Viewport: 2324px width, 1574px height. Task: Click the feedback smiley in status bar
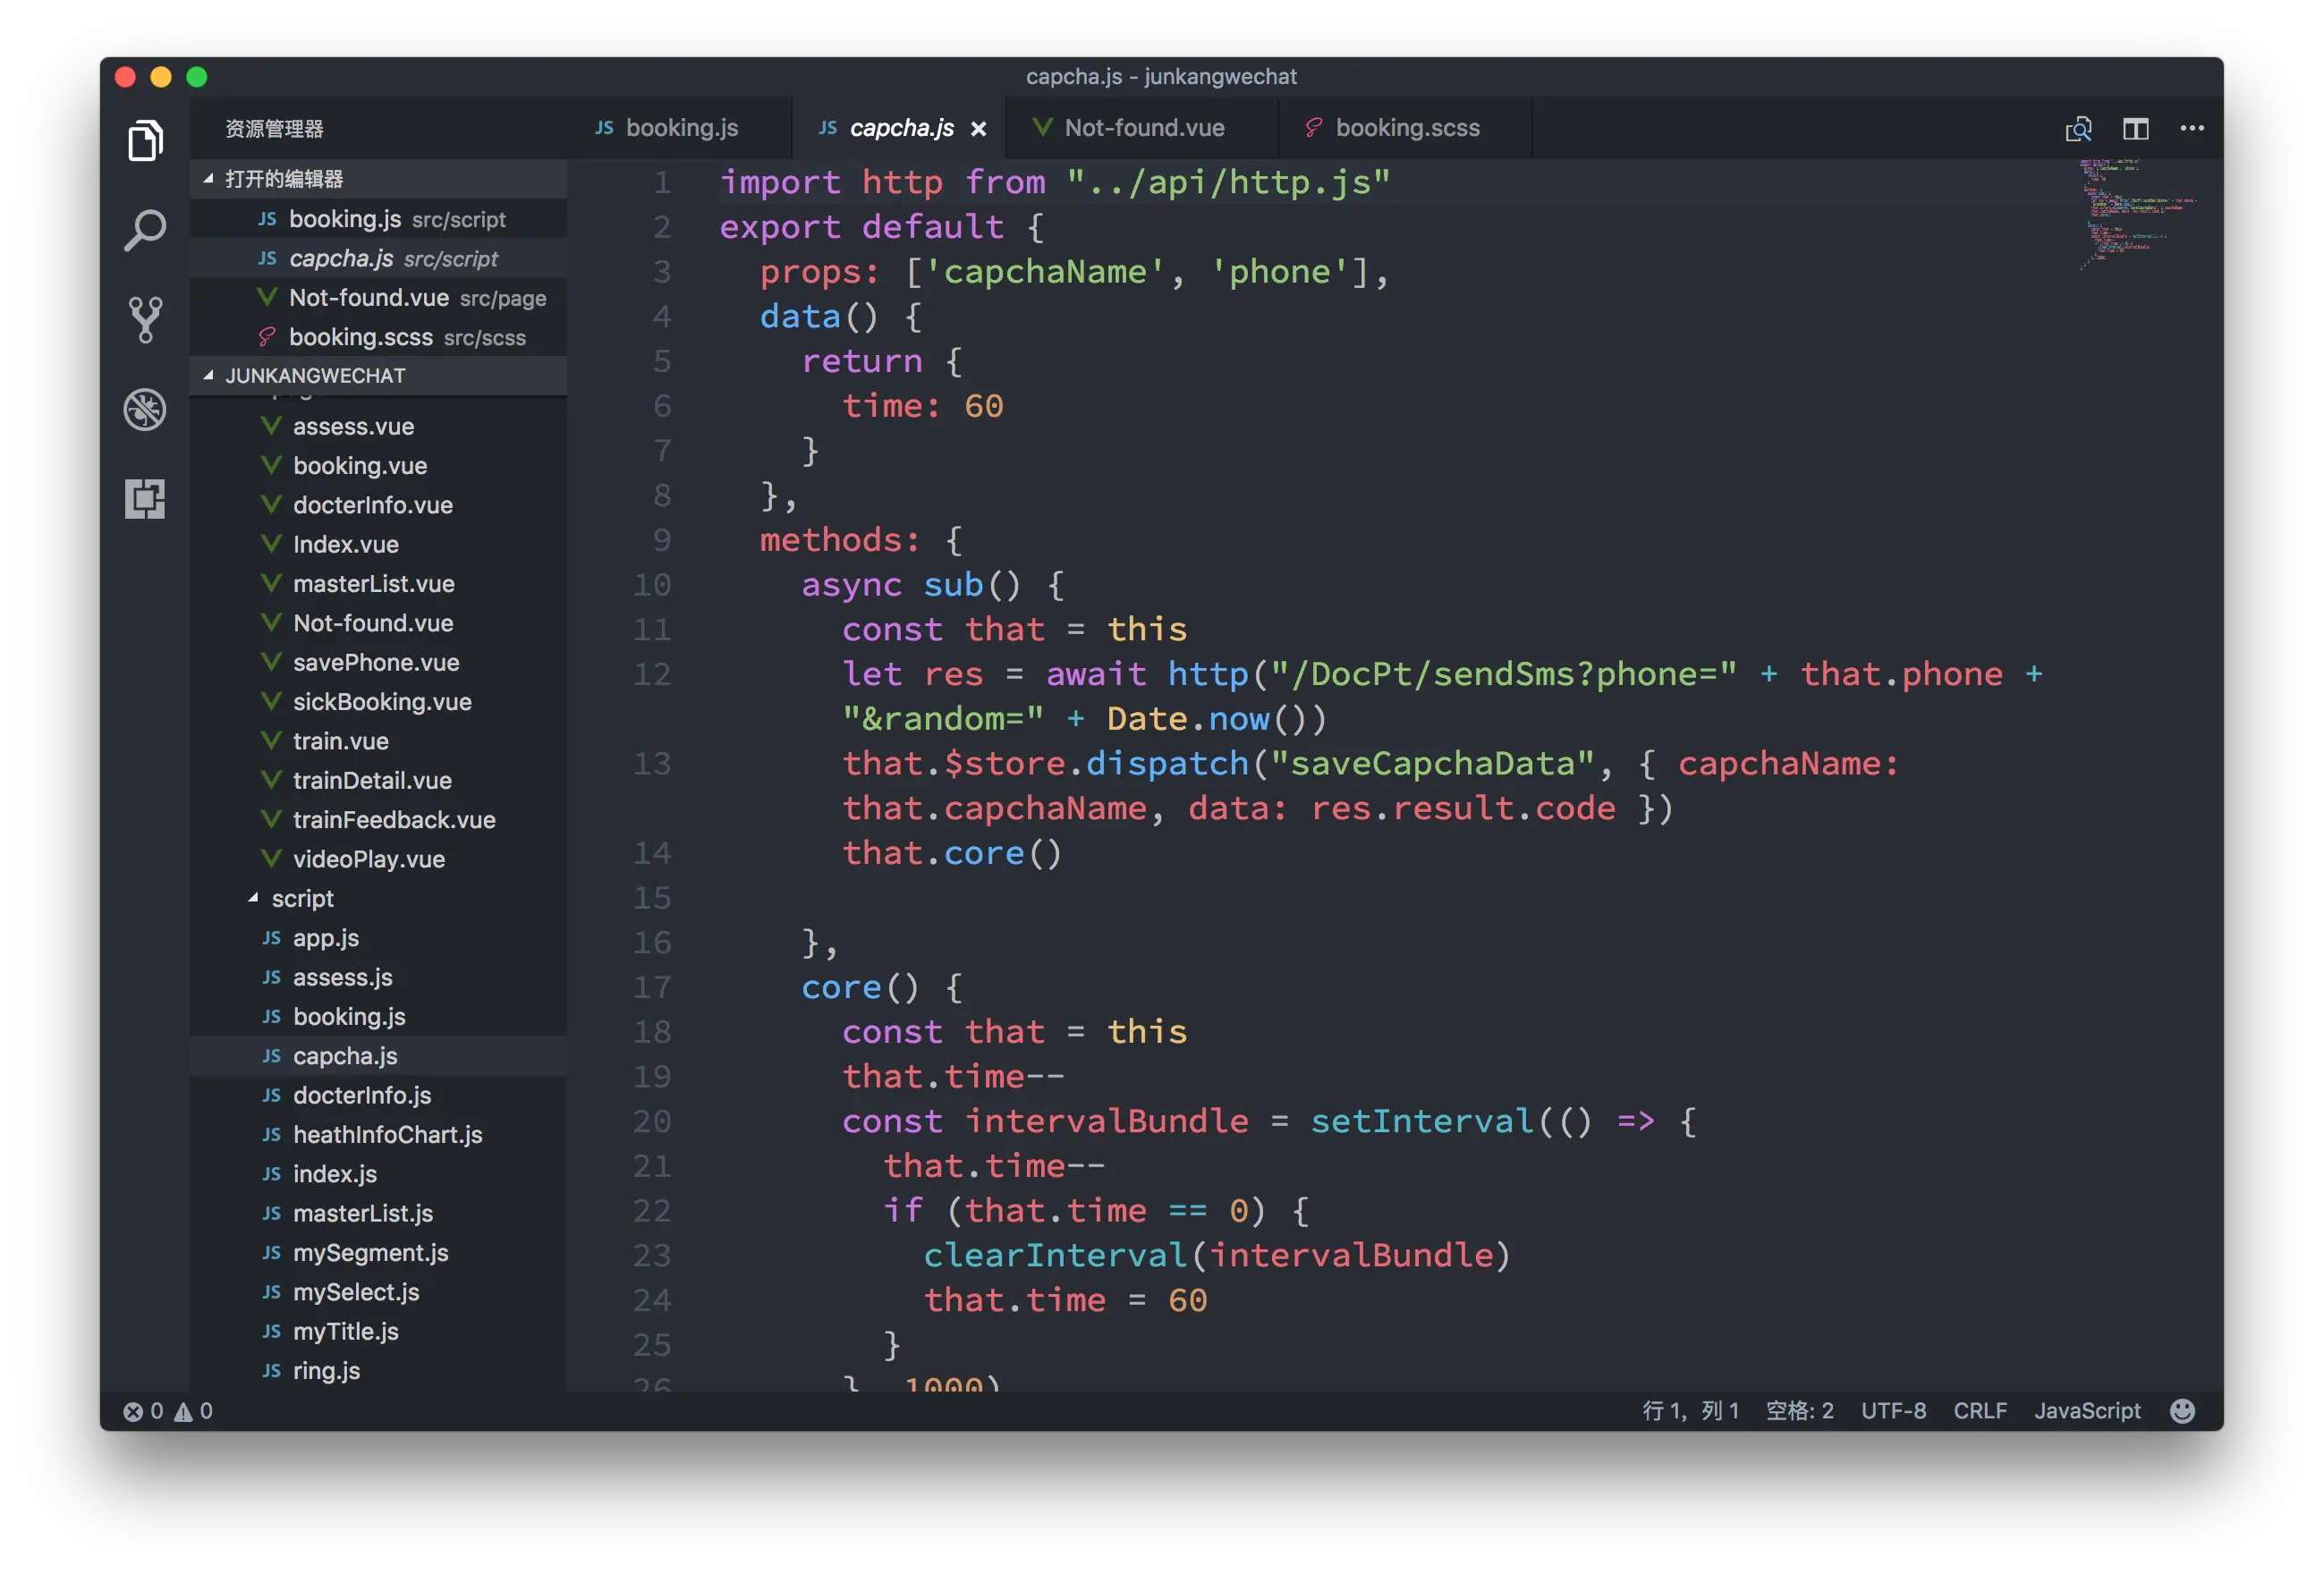(x=2183, y=1411)
